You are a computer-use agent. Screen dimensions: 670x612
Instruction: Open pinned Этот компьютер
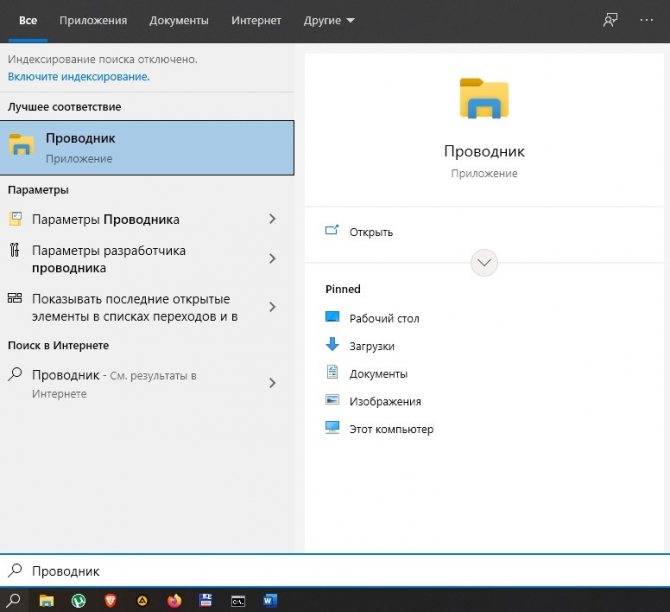pyautogui.click(x=391, y=429)
